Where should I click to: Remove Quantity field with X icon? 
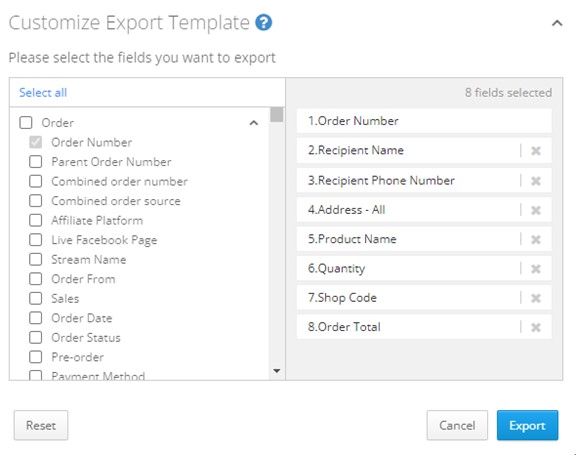coord(536,269)
